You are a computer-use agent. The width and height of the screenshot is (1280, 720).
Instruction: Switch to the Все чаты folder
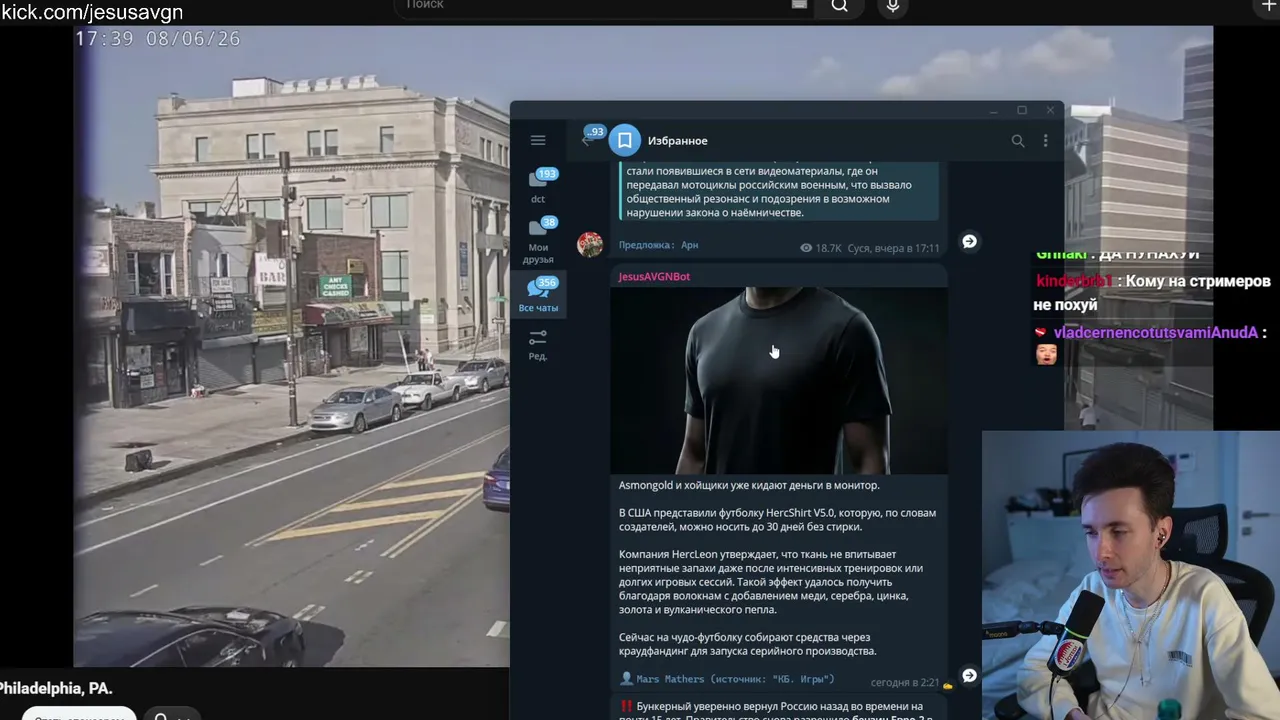tap(539, 295)
